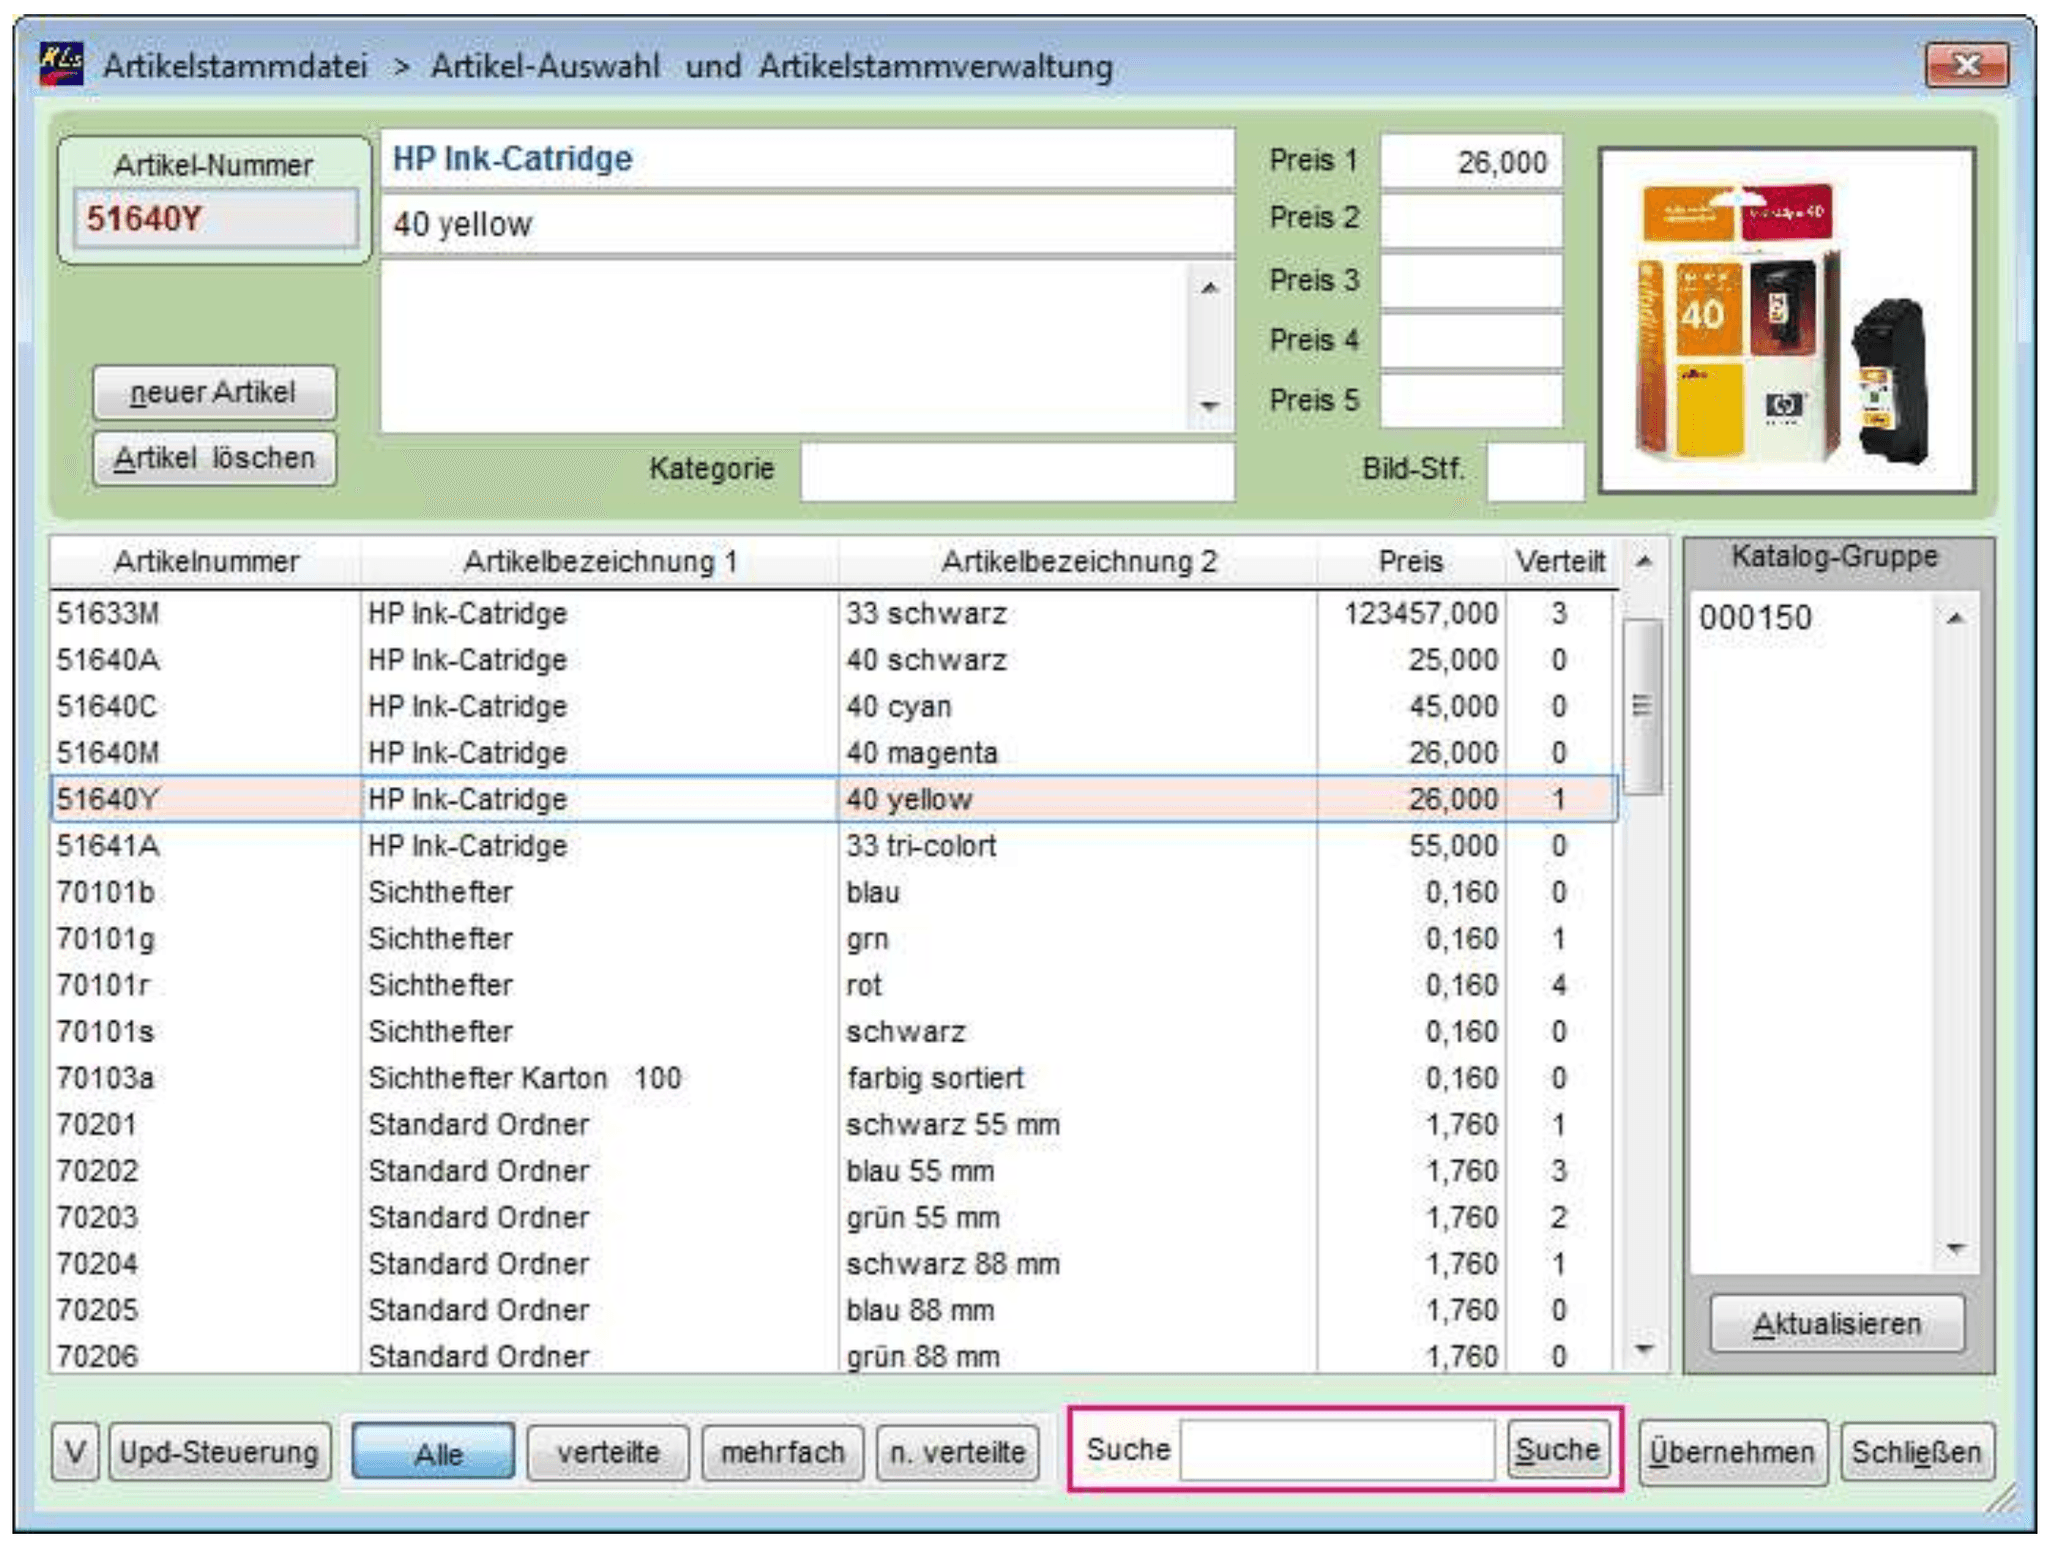The width and height of the screenshot is (2048, 1547).
Task: Select article 70201 Standard Ordner schwarz 55 mm
Action: pyautogui.click(x=832, y=1124)
